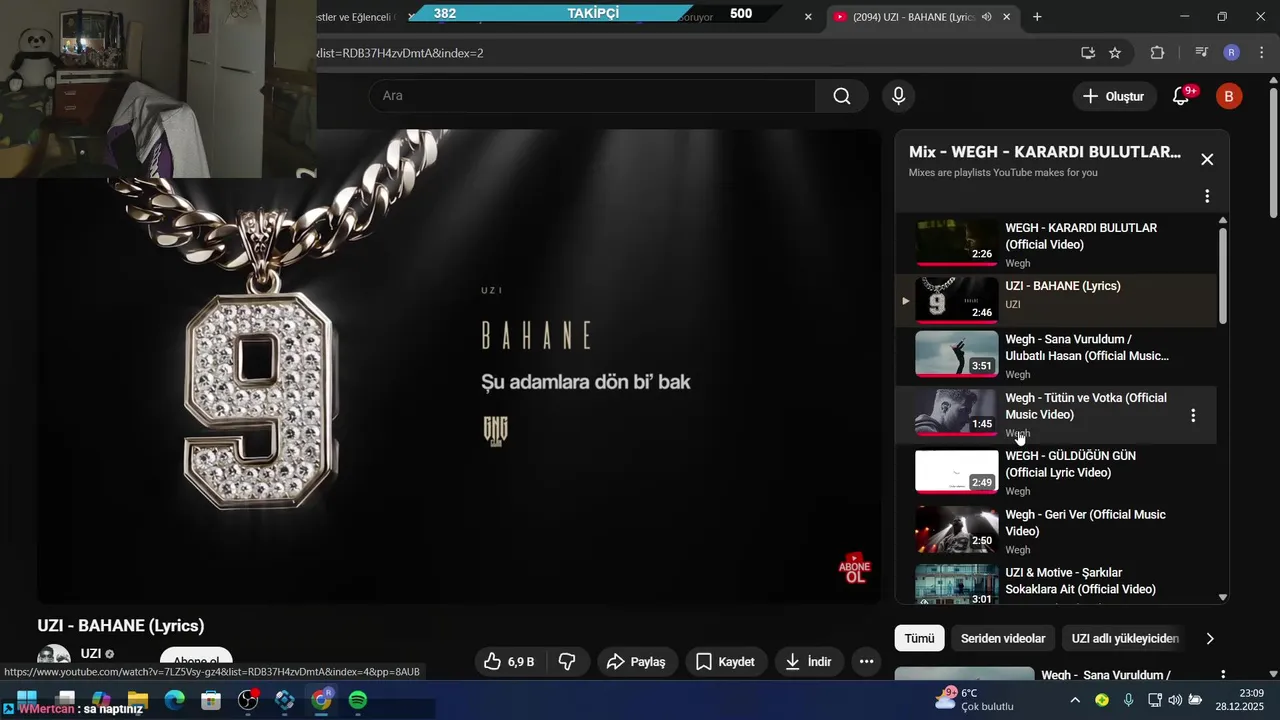The height and width of the screenshot is (720, 1280).
Task: Click ABONE OL subscribe watermark in video
Action: 855,568
